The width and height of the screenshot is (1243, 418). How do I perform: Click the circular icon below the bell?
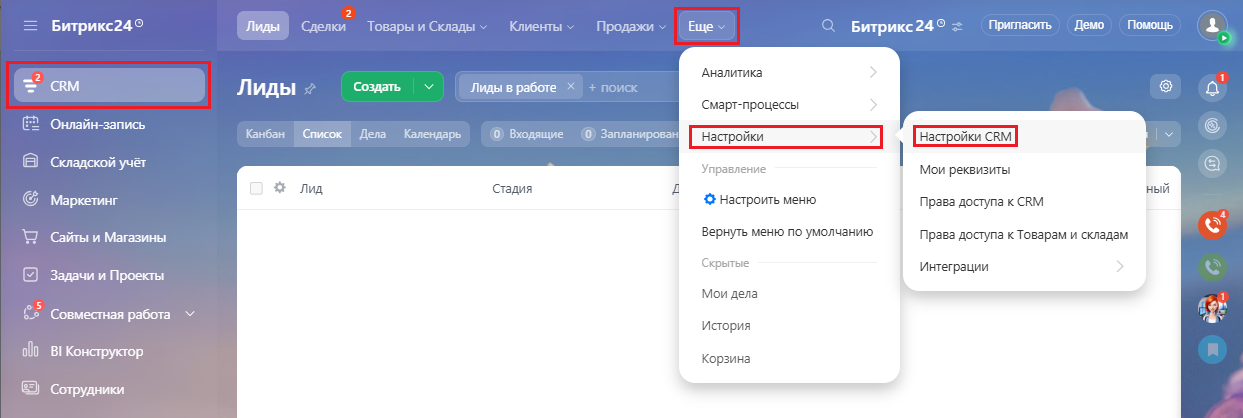(1212, 127)
